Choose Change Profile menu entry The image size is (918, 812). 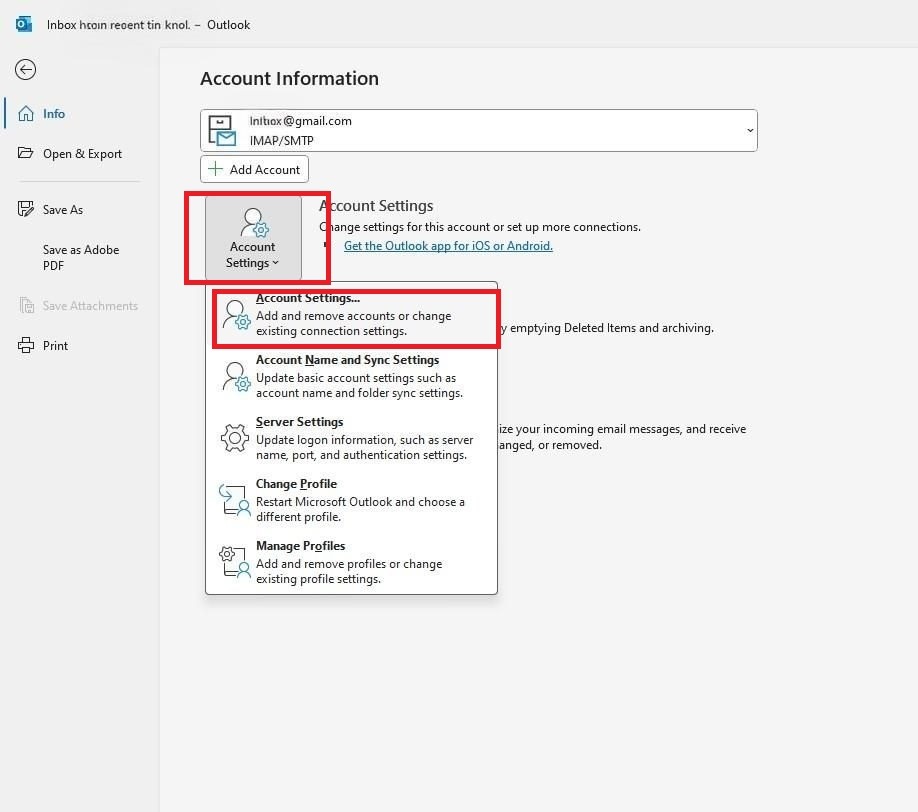click(351, 501)
